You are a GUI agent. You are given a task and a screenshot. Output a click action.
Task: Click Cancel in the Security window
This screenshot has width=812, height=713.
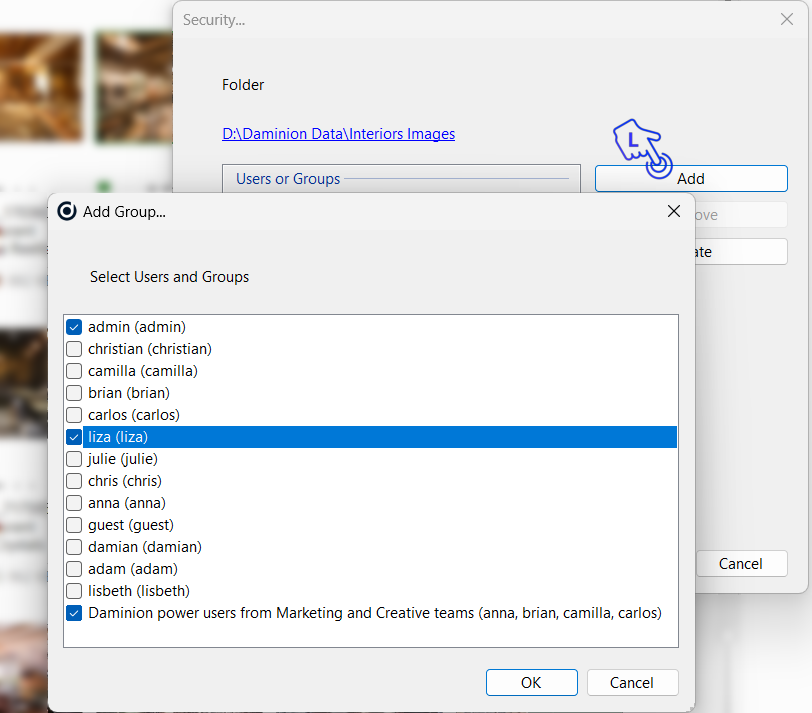click(x=741, y=564)
